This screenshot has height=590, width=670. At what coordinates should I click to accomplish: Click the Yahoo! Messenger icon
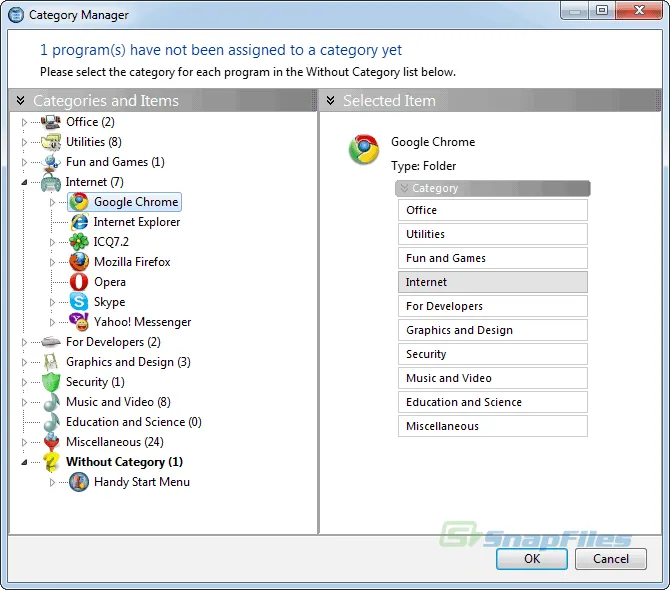[79, 322]
